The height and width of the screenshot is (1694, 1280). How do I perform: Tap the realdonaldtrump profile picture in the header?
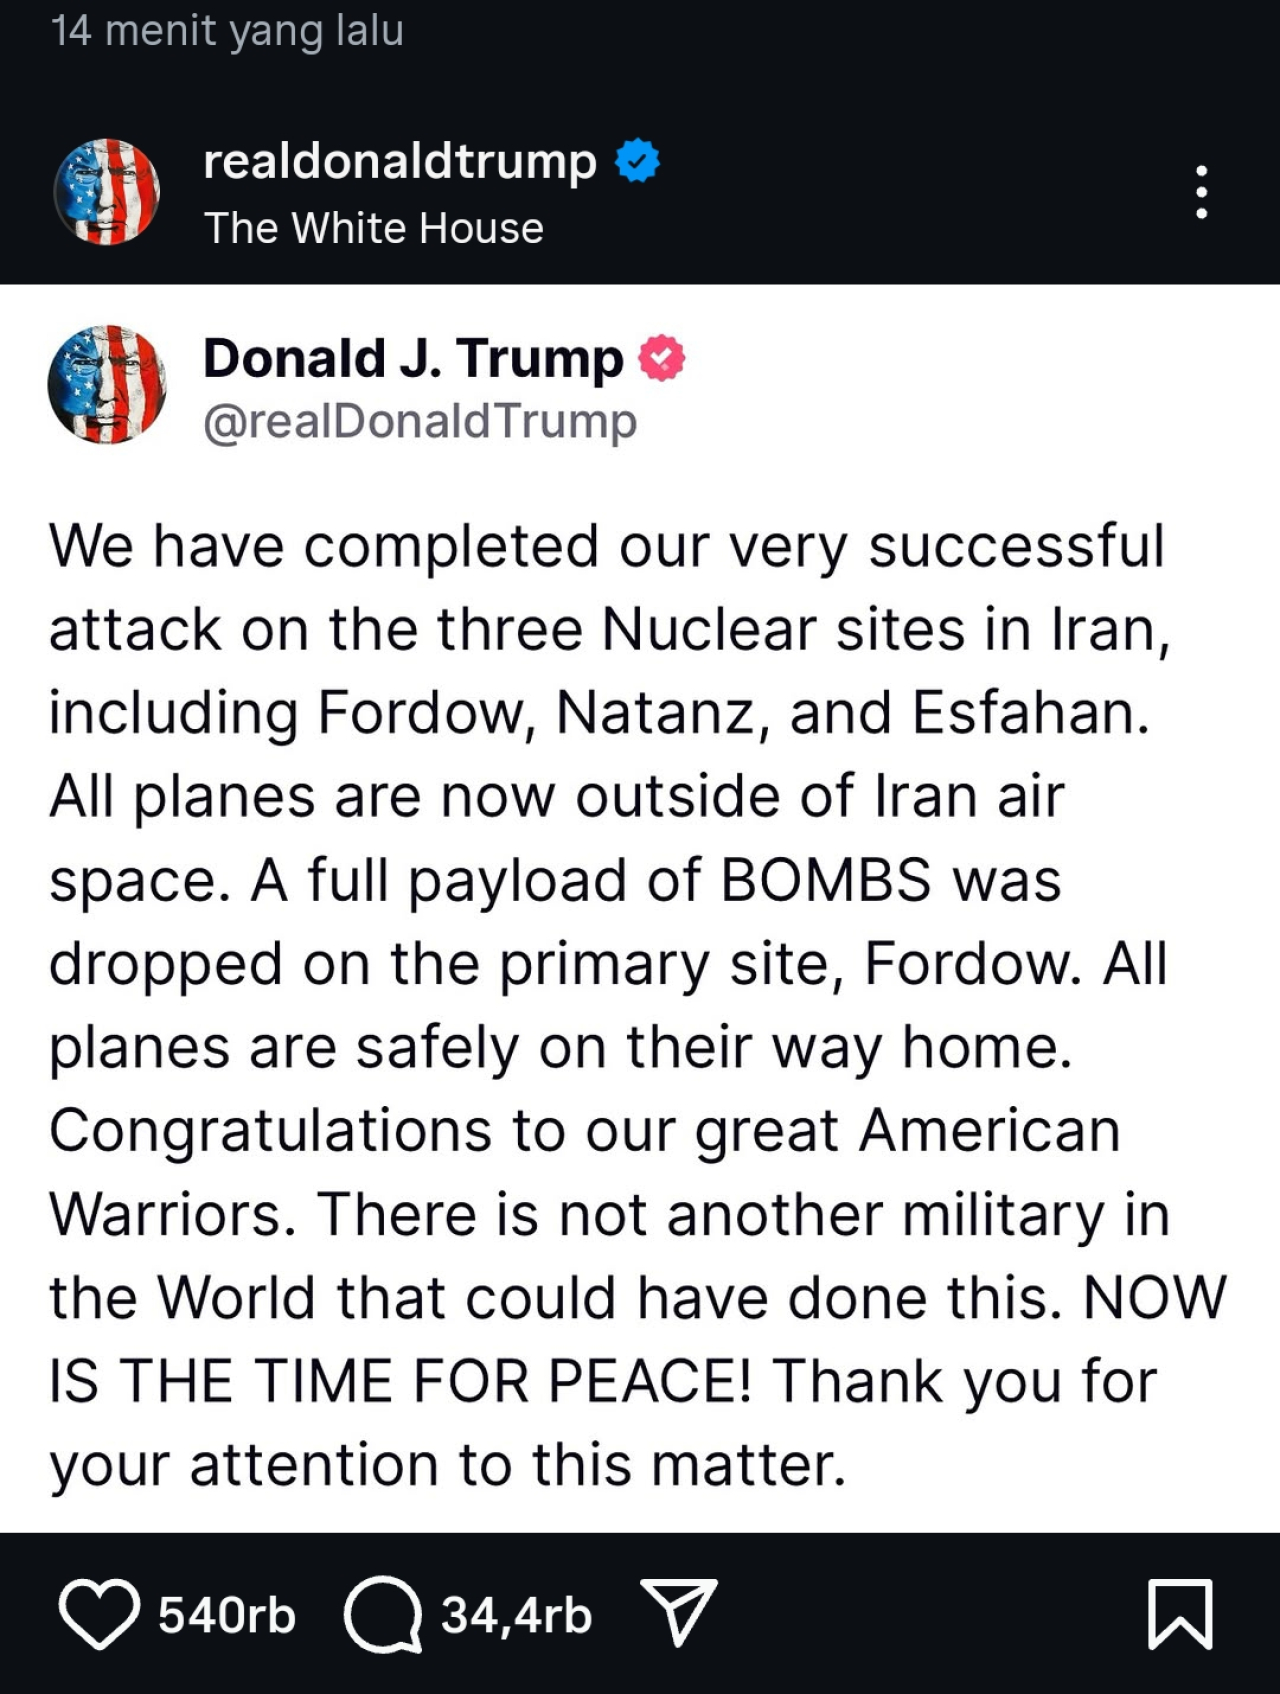(x=106, y=192)
